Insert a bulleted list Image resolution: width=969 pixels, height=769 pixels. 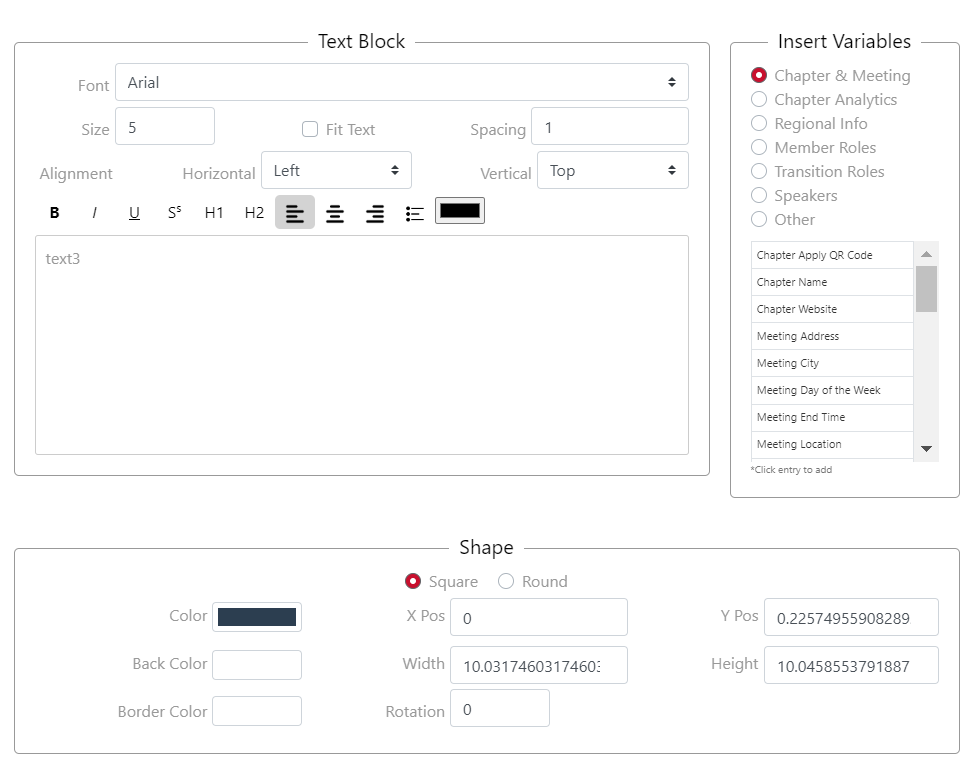pyautogui.click(x=415, y=213)
